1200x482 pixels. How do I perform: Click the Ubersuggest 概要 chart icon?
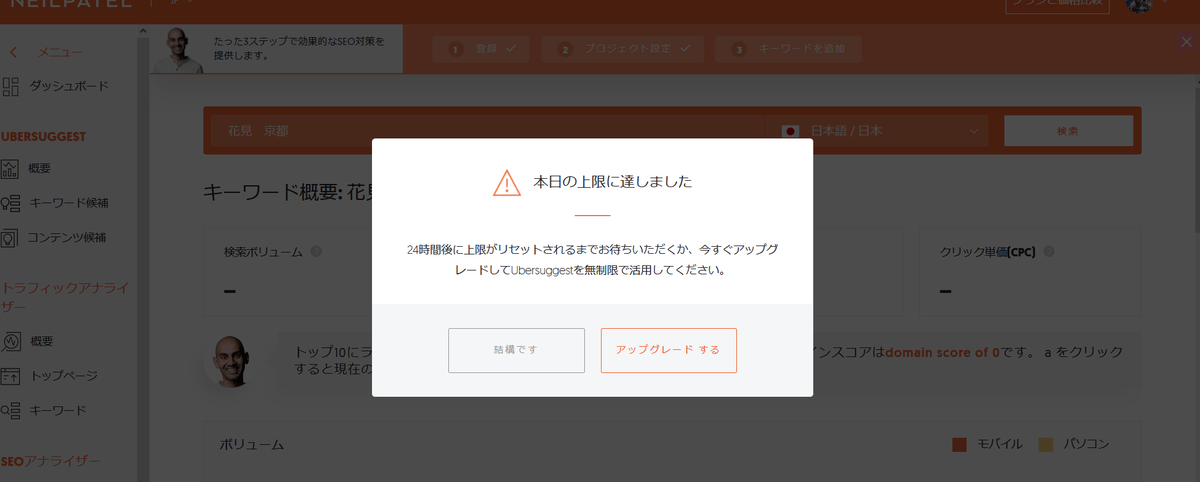click(x=10, y=168)
